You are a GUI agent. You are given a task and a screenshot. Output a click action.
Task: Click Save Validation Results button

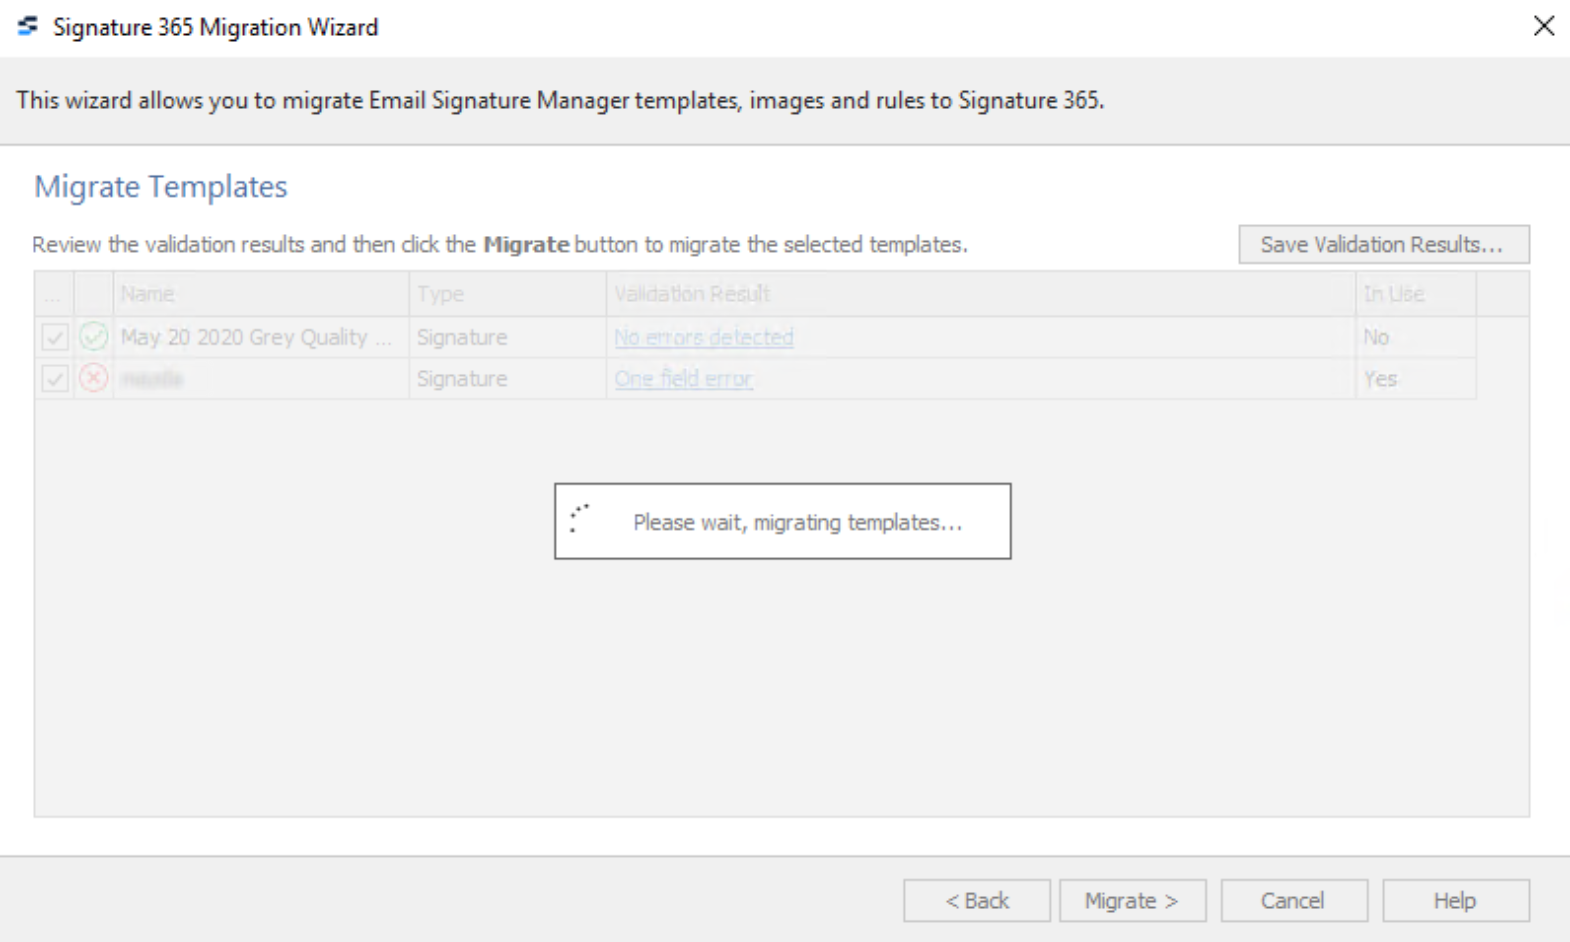(x=1384, y=244)
